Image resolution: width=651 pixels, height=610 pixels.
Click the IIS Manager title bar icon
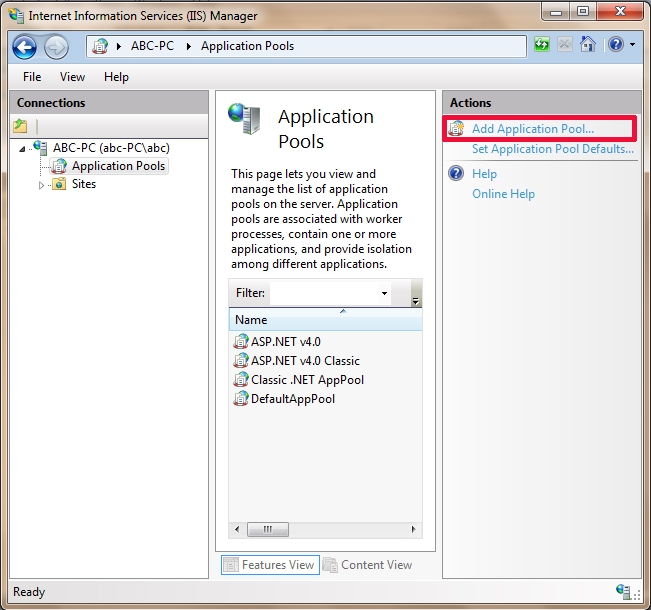click(16, 15)
